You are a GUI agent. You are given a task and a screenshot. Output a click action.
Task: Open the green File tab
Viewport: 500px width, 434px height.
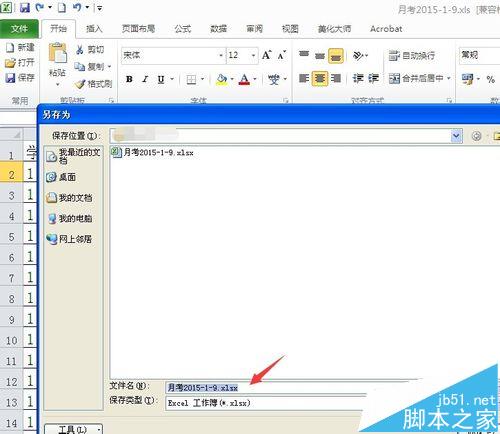click(19, 29)
